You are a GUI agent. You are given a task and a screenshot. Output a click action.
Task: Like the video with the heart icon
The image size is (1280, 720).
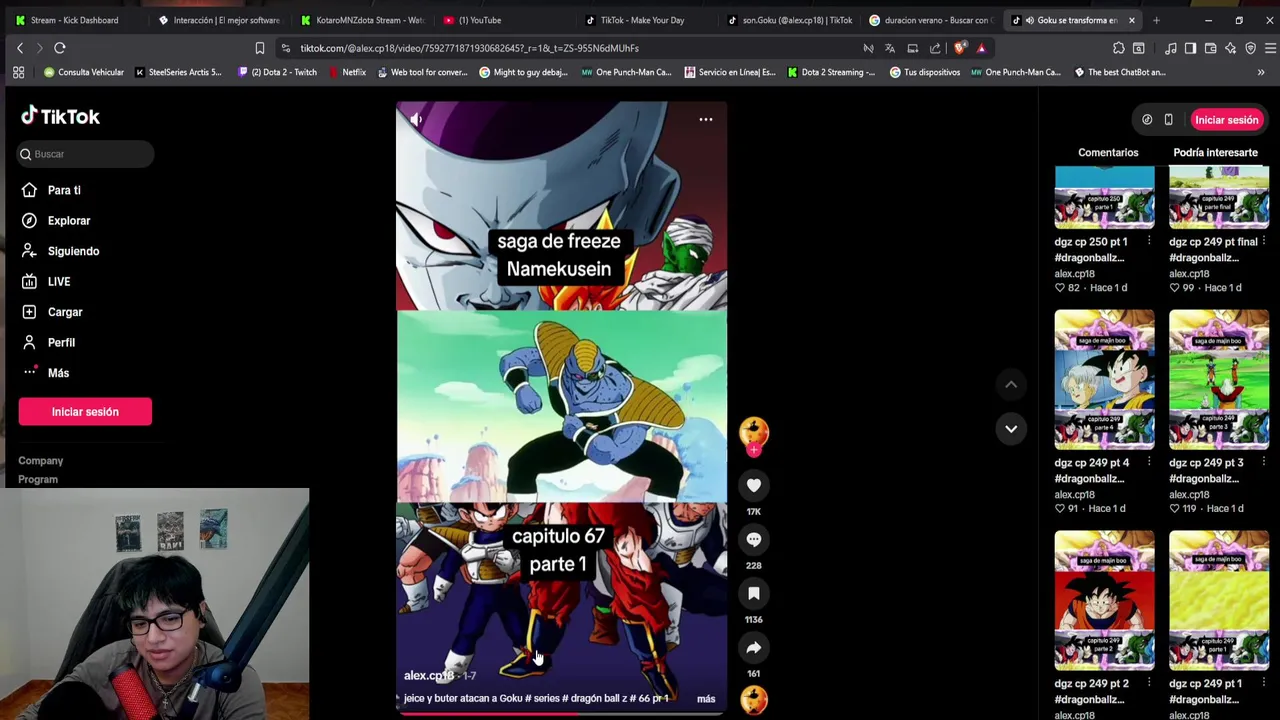click(x=754, y=485)
